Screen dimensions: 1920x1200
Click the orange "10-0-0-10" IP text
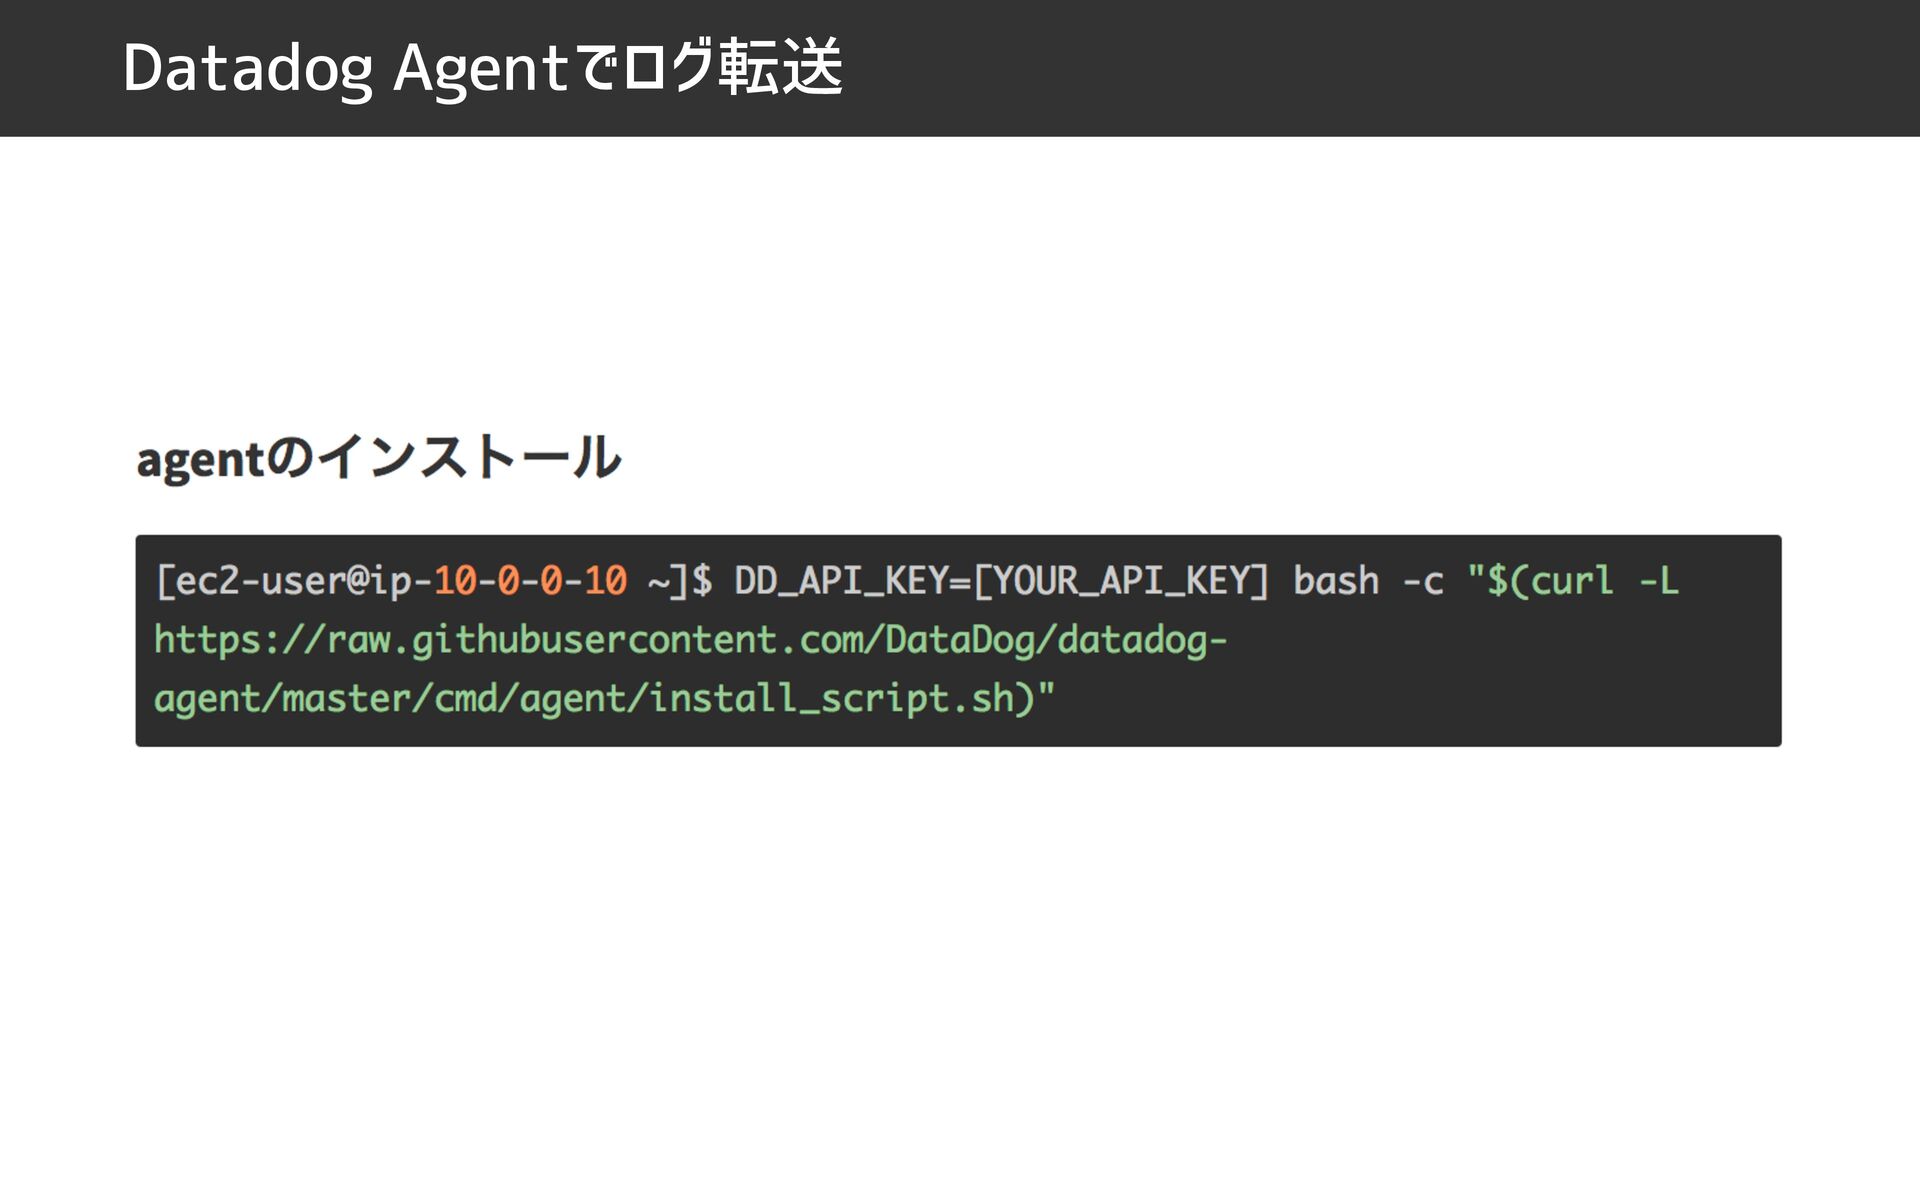[530, 581]
